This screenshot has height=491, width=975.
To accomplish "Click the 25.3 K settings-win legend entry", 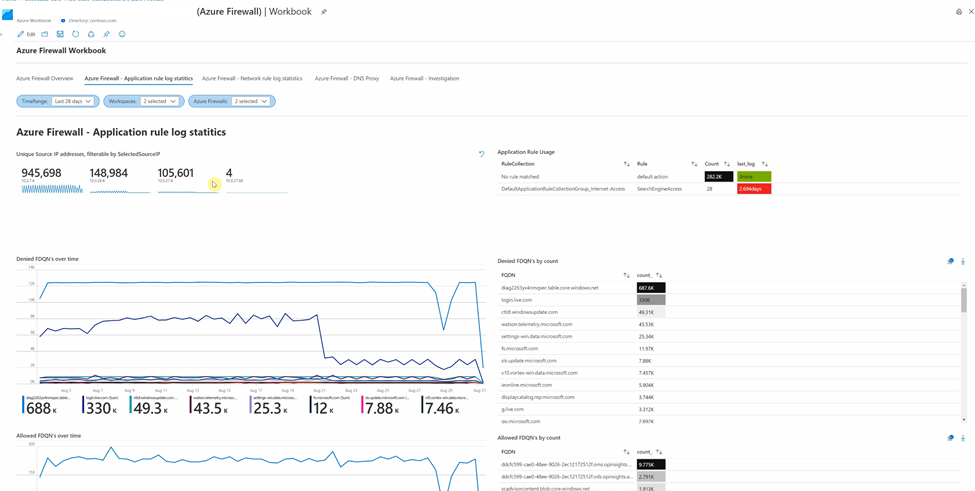I will [x=275, y=405].
